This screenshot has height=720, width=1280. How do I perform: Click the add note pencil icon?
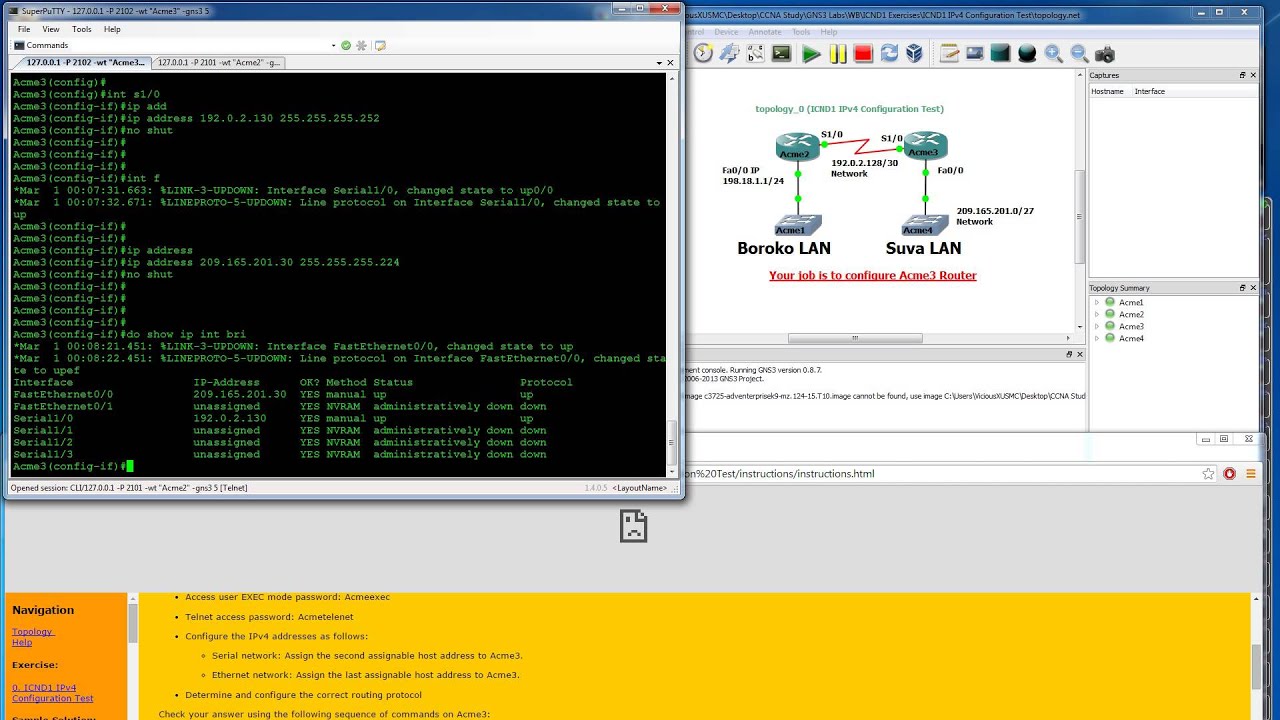(948, 54)
